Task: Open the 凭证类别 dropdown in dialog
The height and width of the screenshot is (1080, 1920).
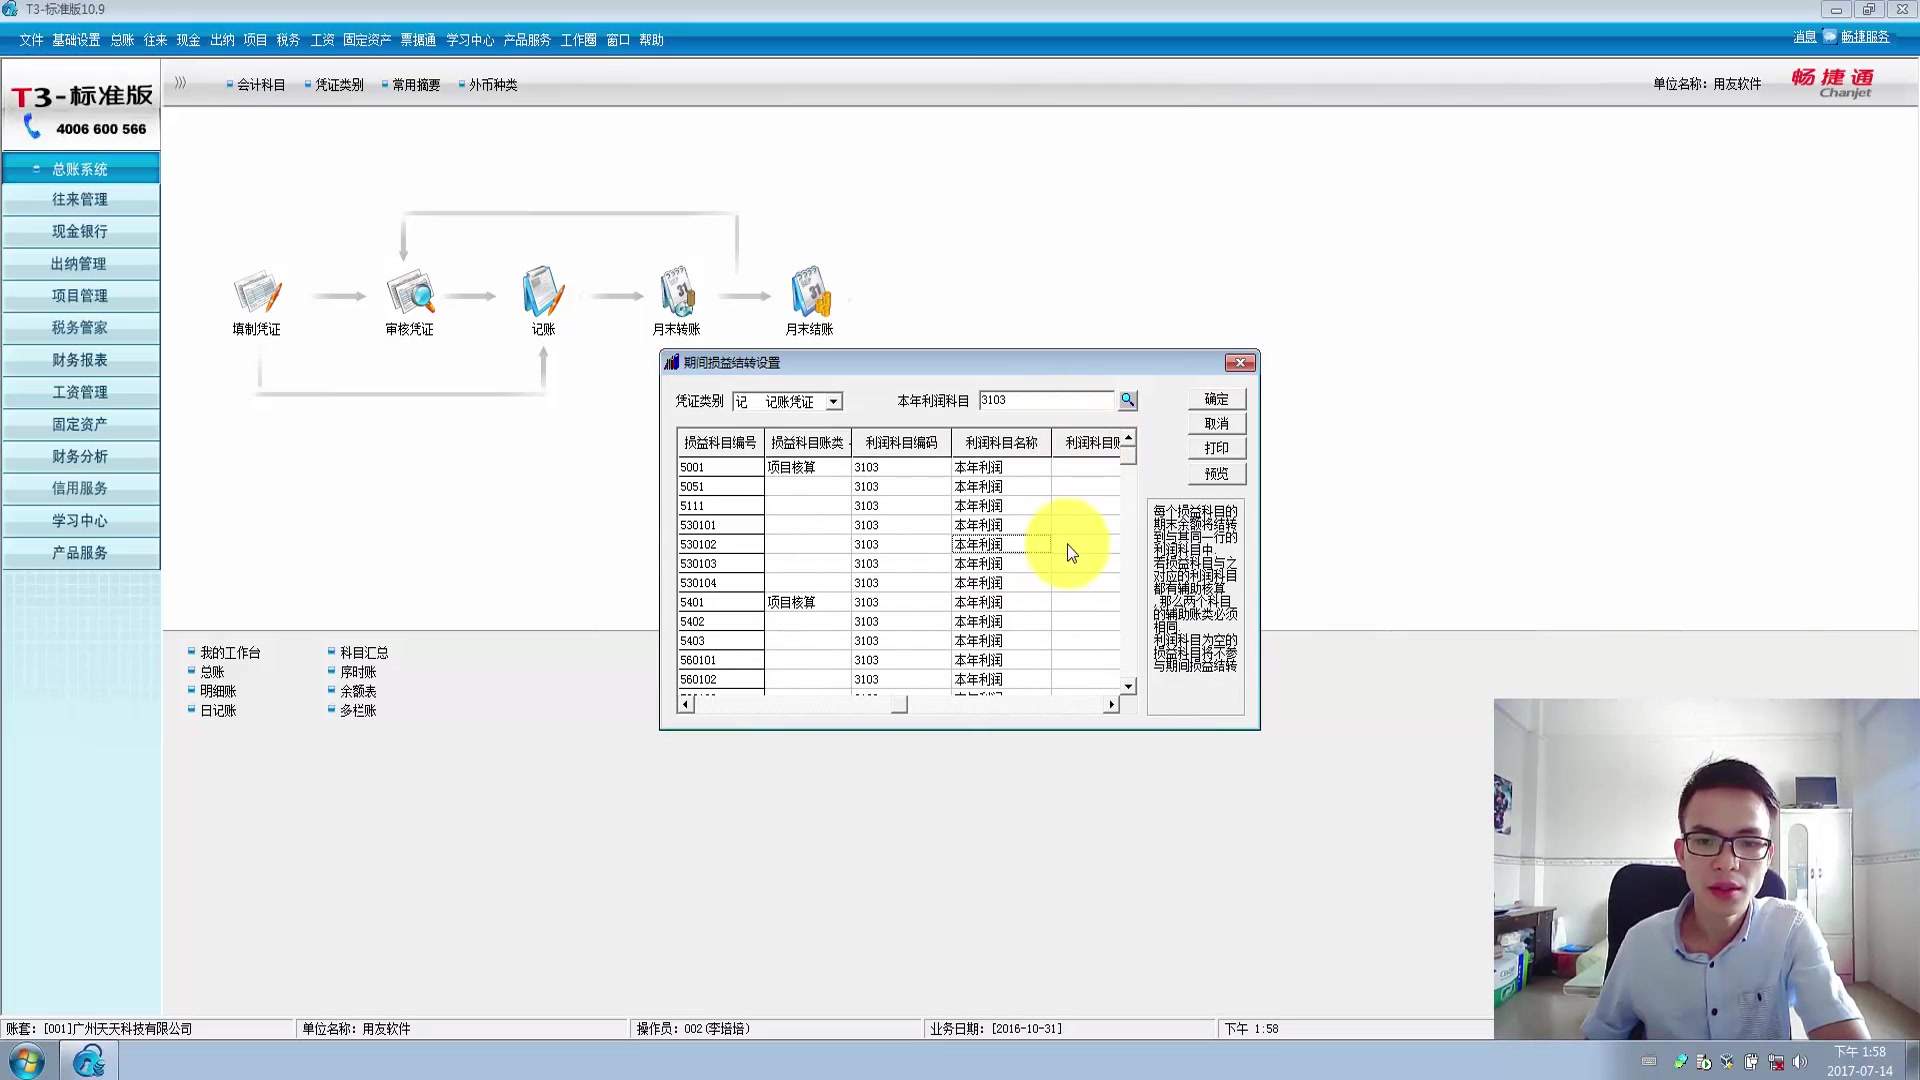Action: coord(833,402)
